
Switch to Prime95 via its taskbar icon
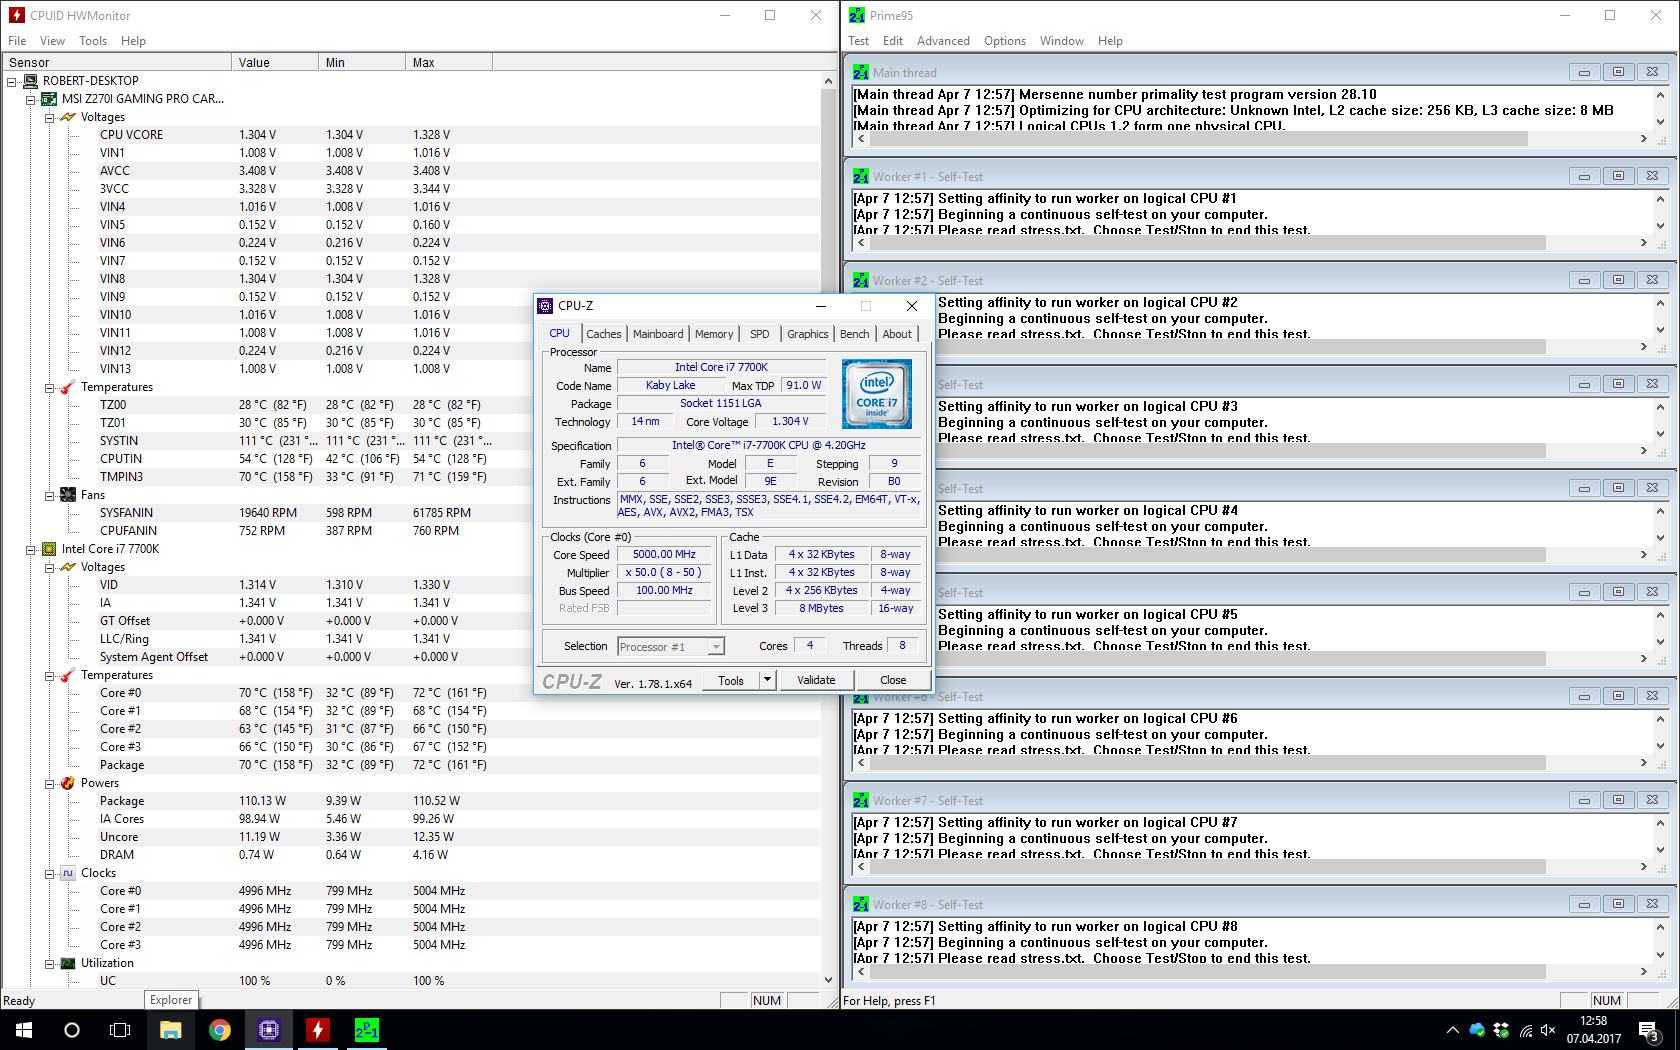(367, 1030)
